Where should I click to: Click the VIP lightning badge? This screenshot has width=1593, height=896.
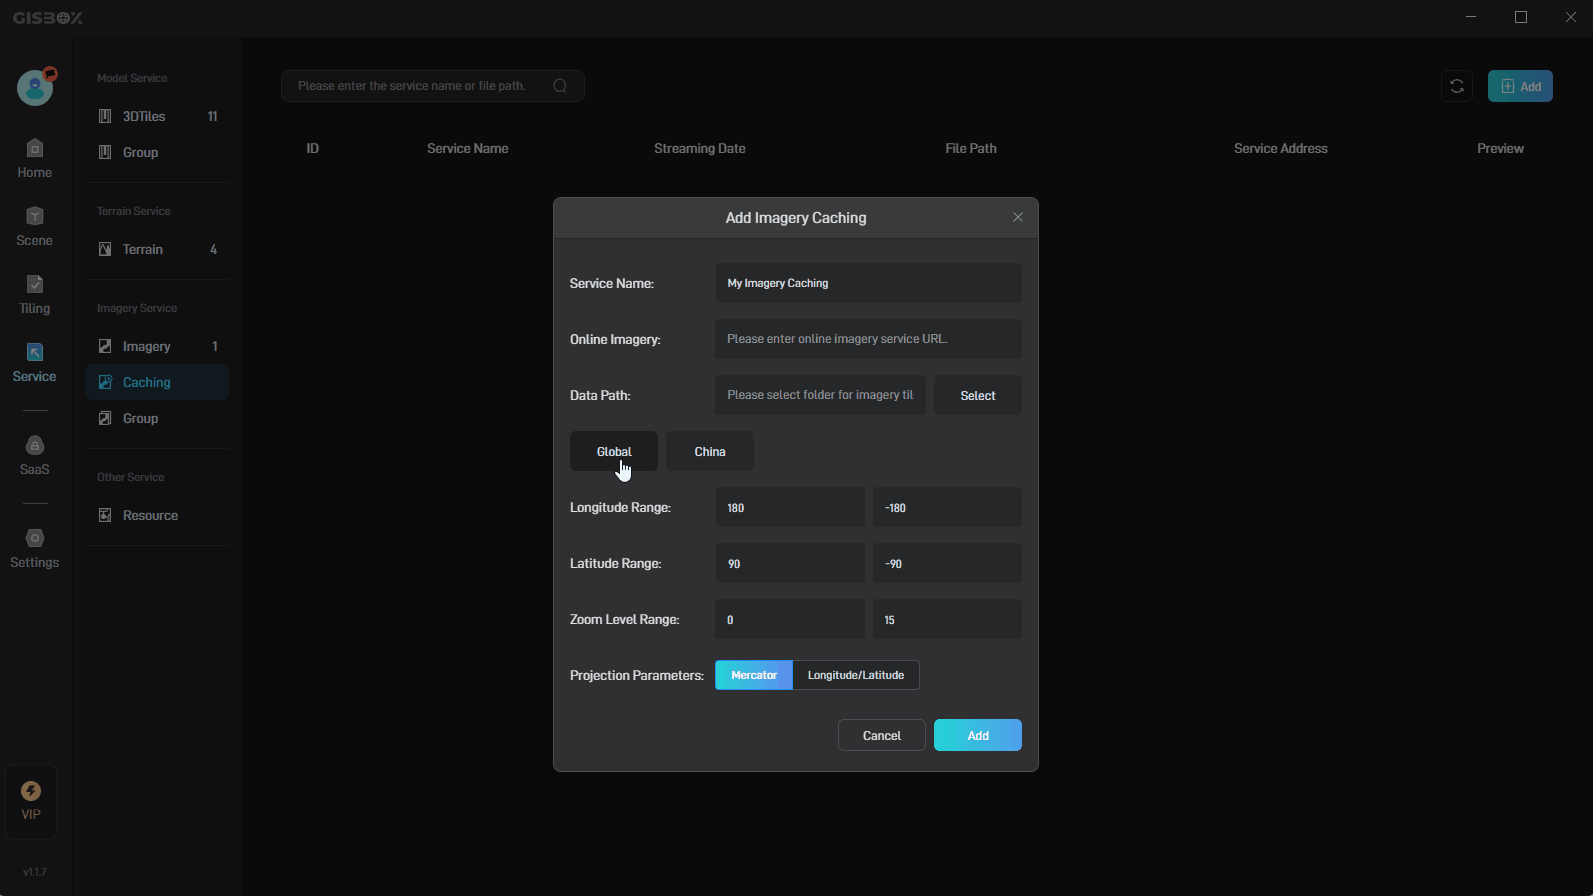click(x=31, y=792)
